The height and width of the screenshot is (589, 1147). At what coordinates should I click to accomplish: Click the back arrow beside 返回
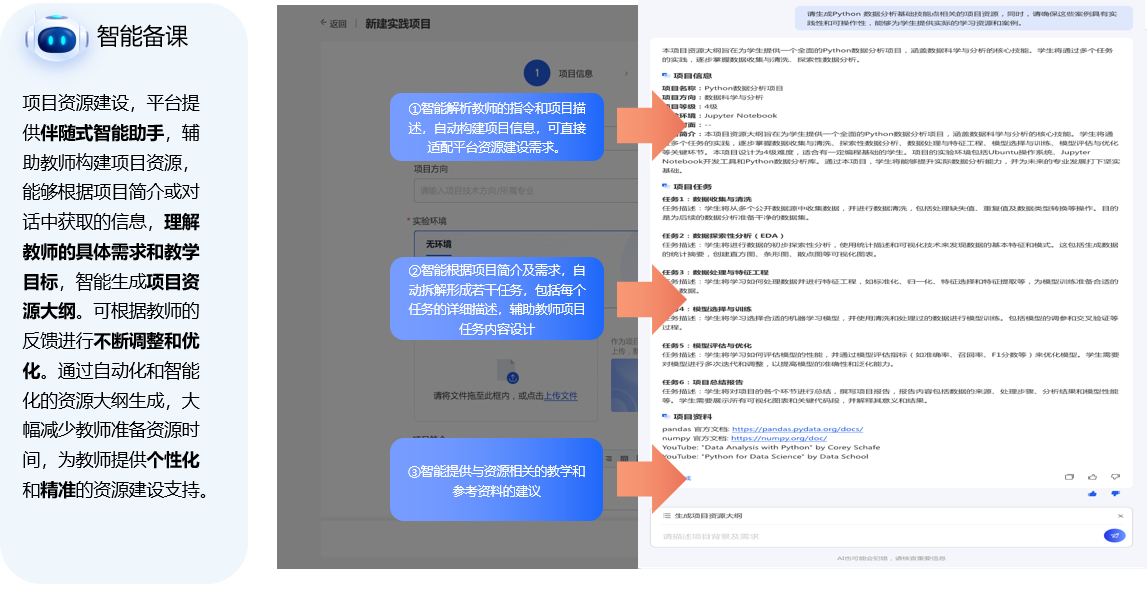[323, 23]
